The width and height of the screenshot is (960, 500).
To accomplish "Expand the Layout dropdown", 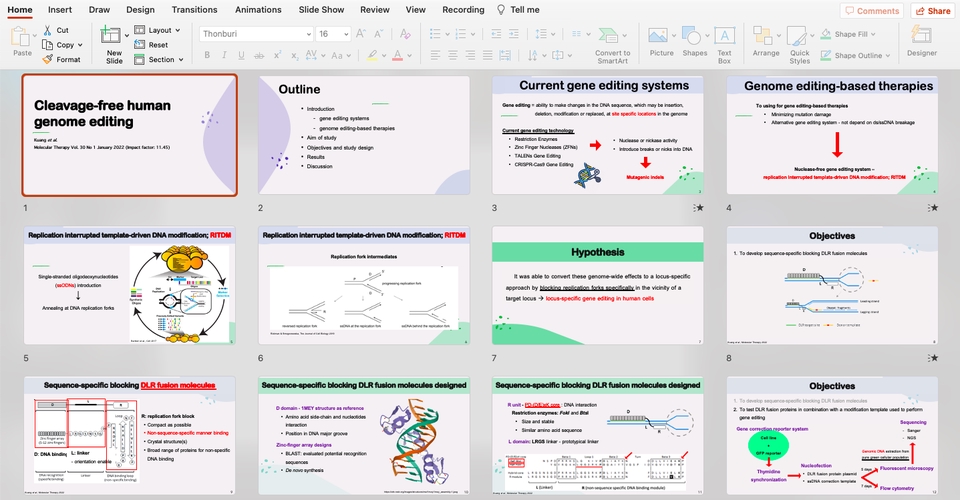I will tap(178, 30).
